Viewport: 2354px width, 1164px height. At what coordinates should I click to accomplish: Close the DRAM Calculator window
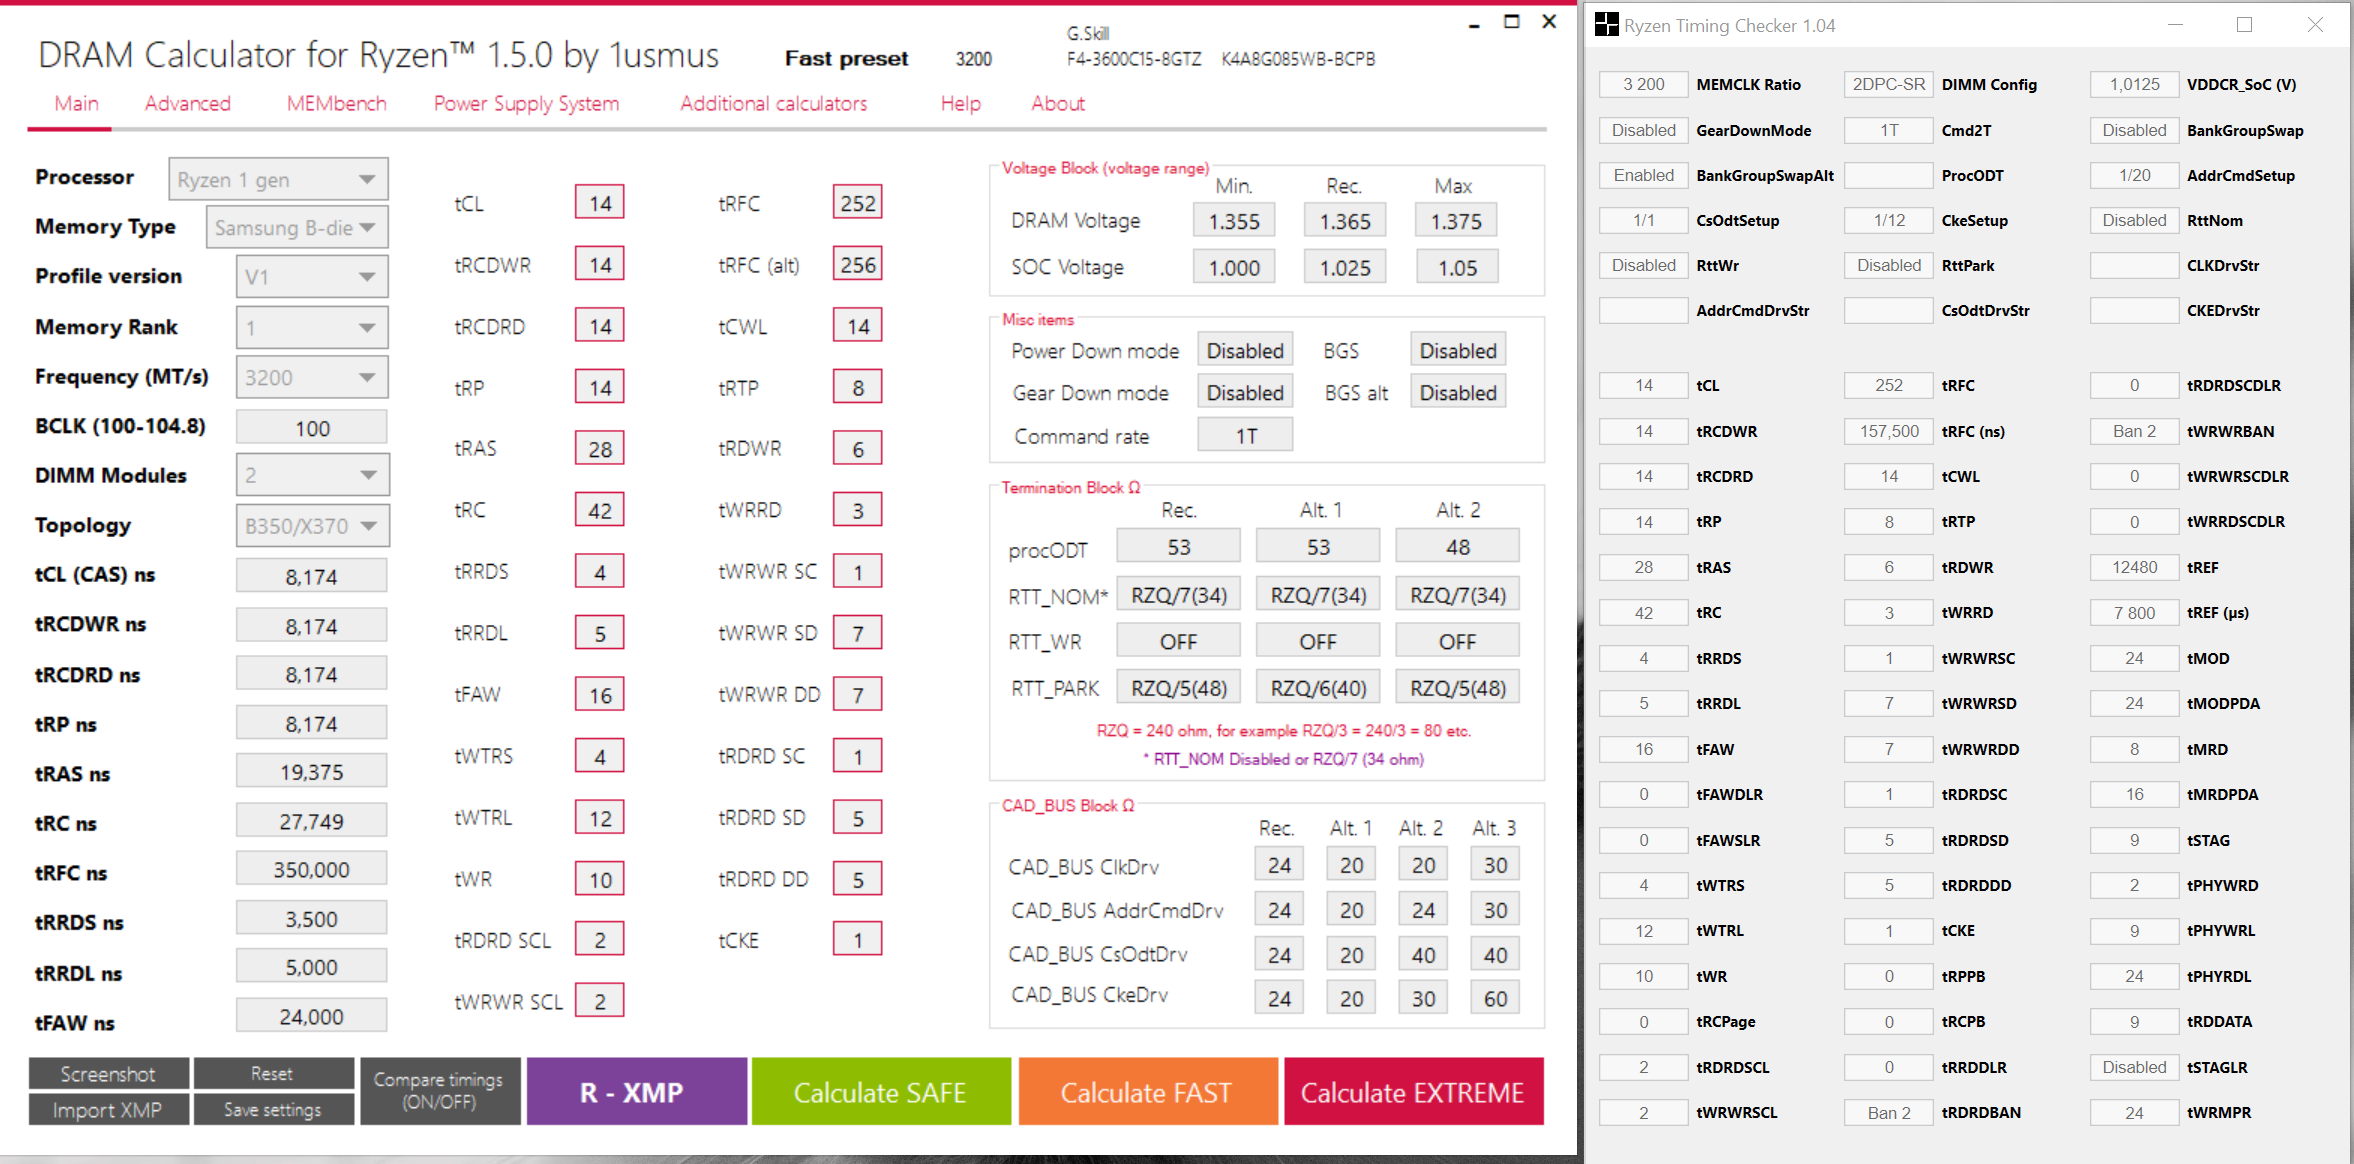[1549, 22]
